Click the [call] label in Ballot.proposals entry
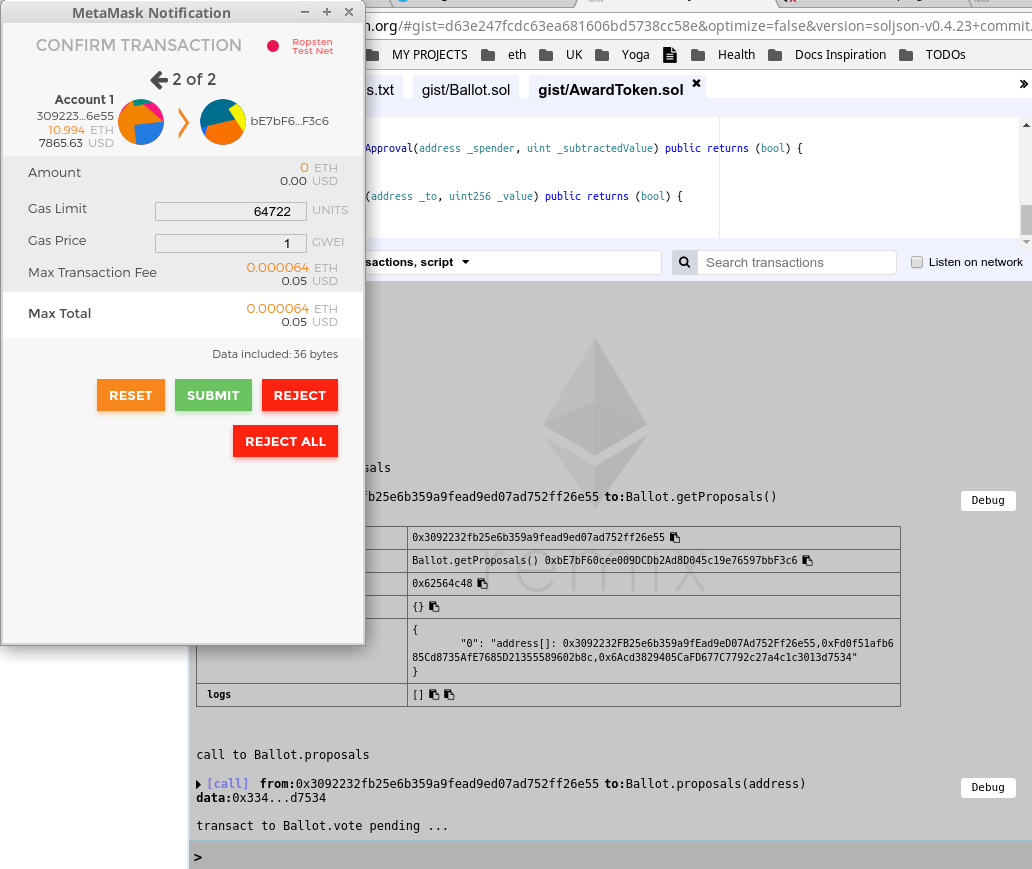This screenshot has width=1032, height=869. click(228, 783)
